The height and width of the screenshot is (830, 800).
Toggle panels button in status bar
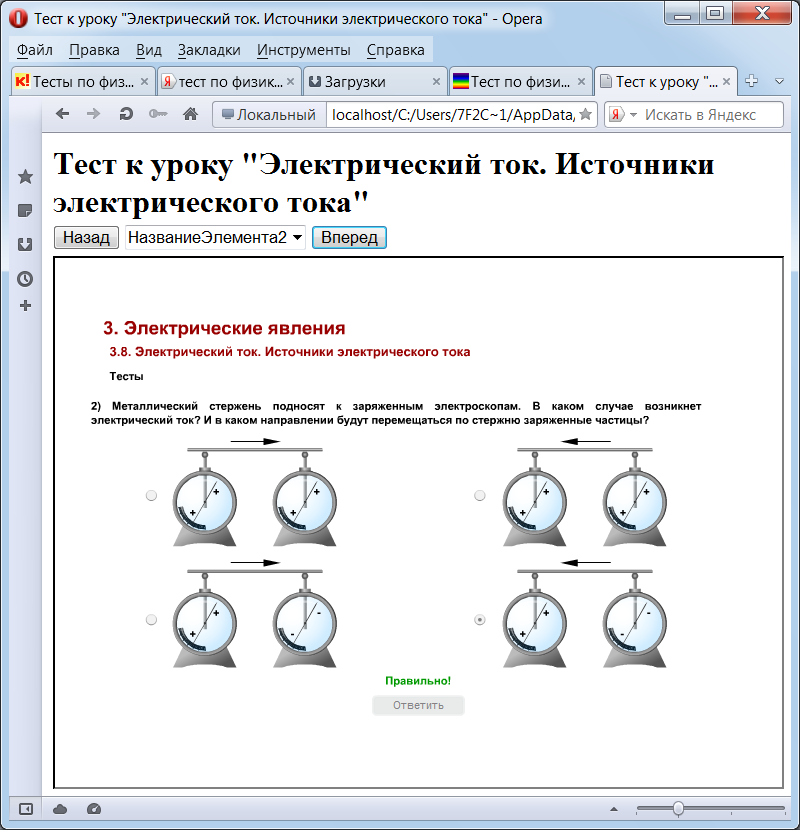25,809
